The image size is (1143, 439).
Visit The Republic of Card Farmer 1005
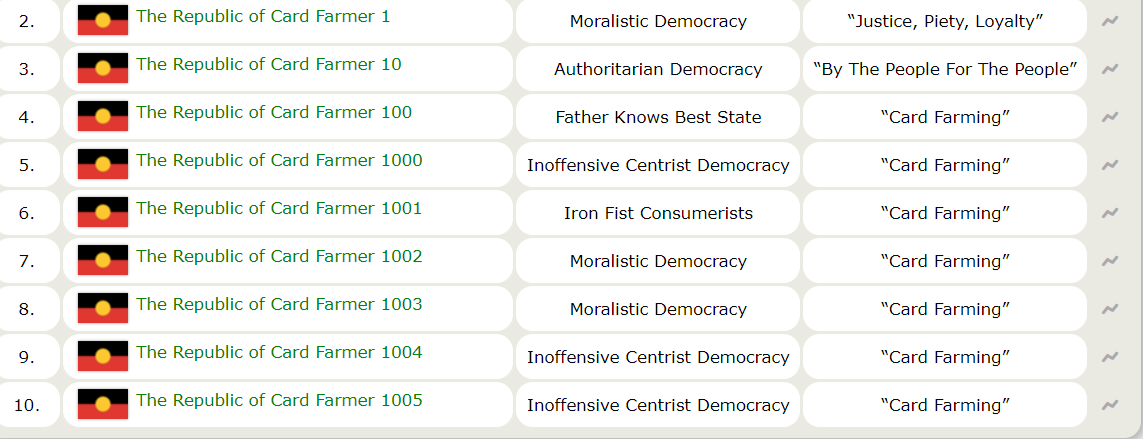(279, 400)
